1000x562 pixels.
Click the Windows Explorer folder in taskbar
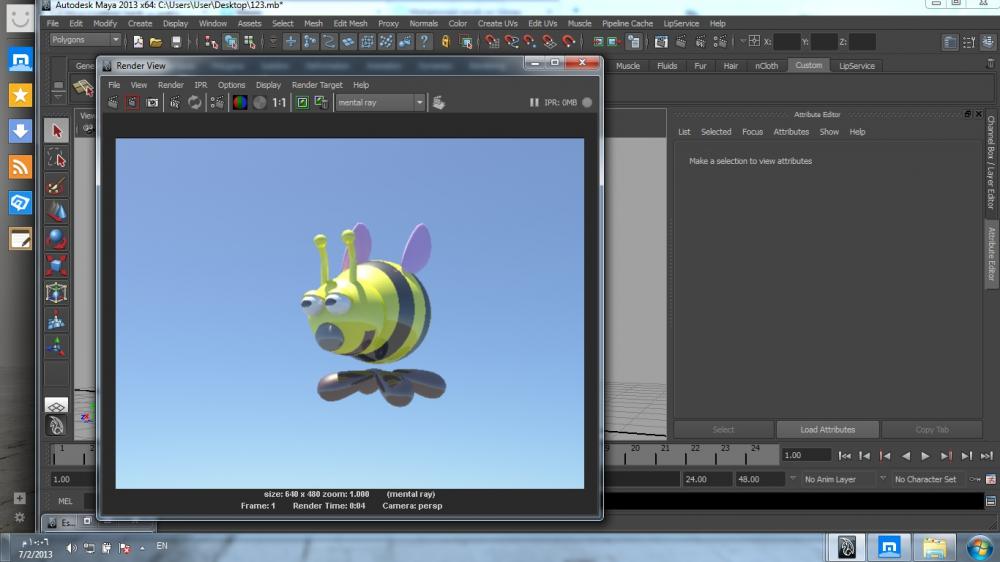click(934, 547)
